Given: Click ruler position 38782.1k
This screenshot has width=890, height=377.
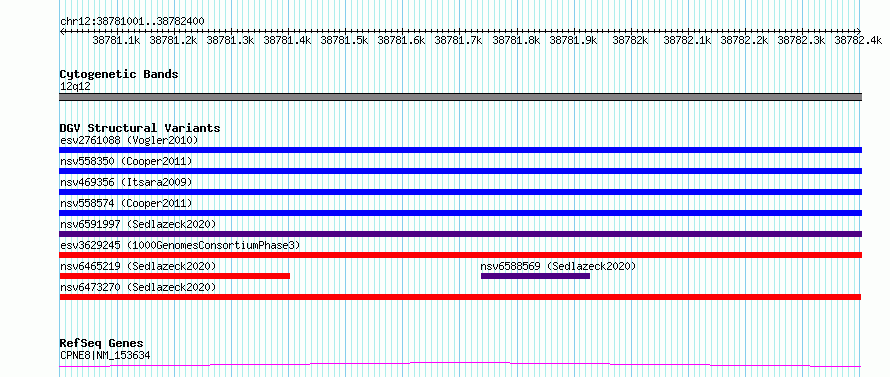Looking at the screenshot, I should 687,40.
